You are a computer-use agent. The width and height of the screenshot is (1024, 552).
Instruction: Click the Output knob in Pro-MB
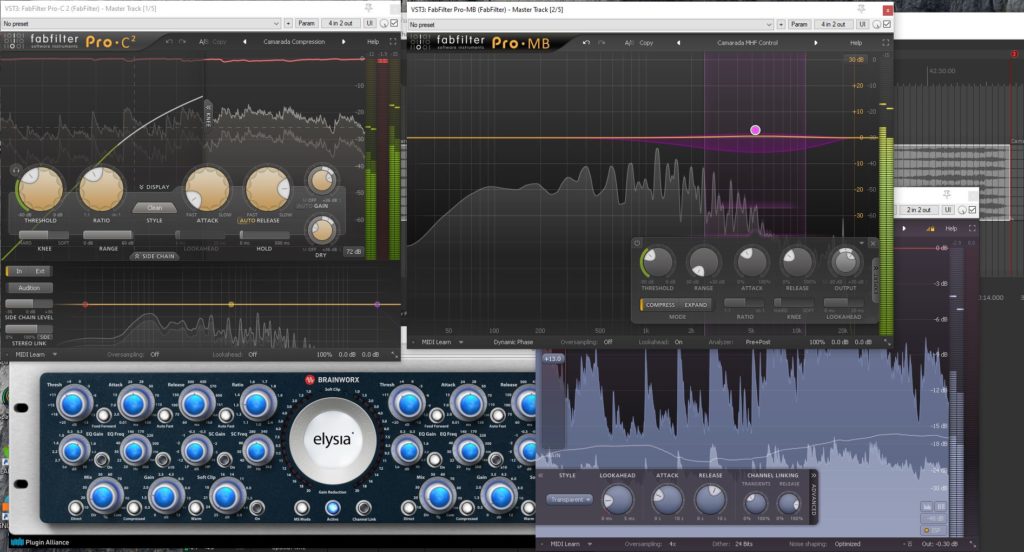(844, 263)
